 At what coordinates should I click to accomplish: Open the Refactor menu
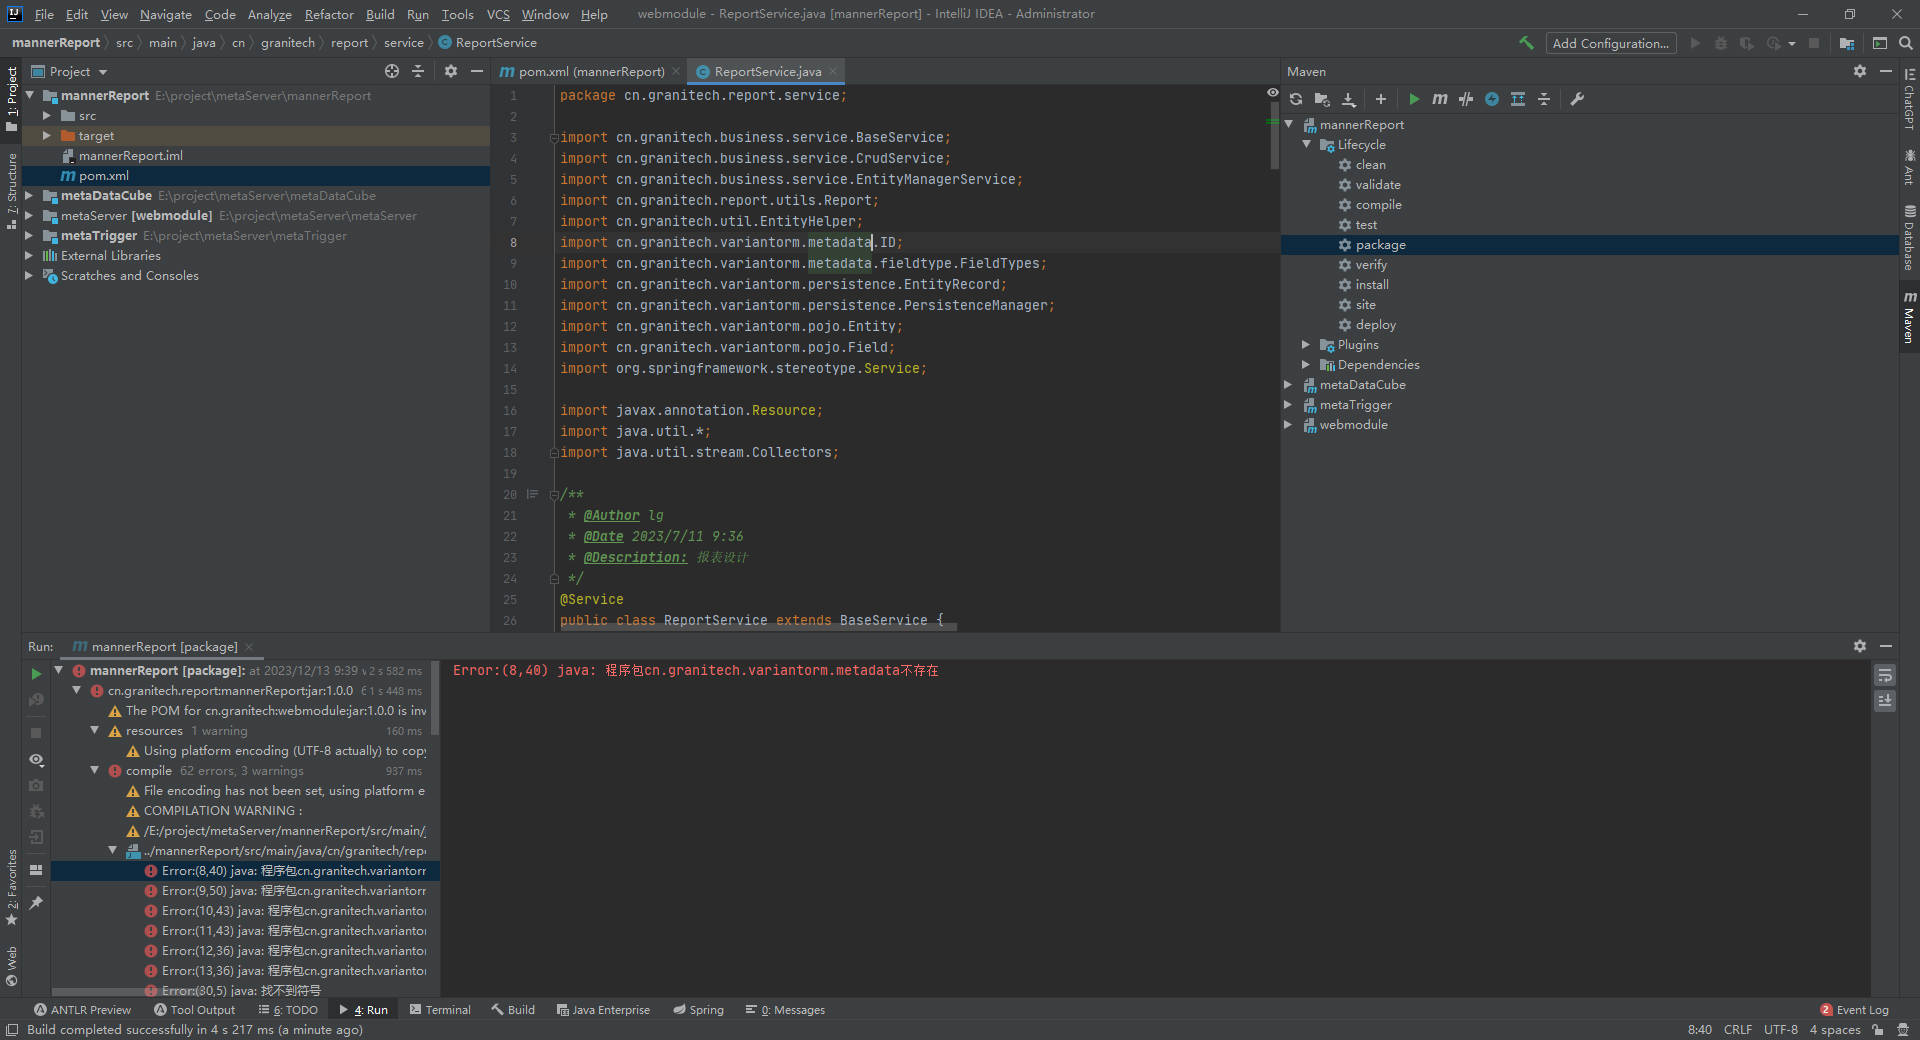click(329, 14)
